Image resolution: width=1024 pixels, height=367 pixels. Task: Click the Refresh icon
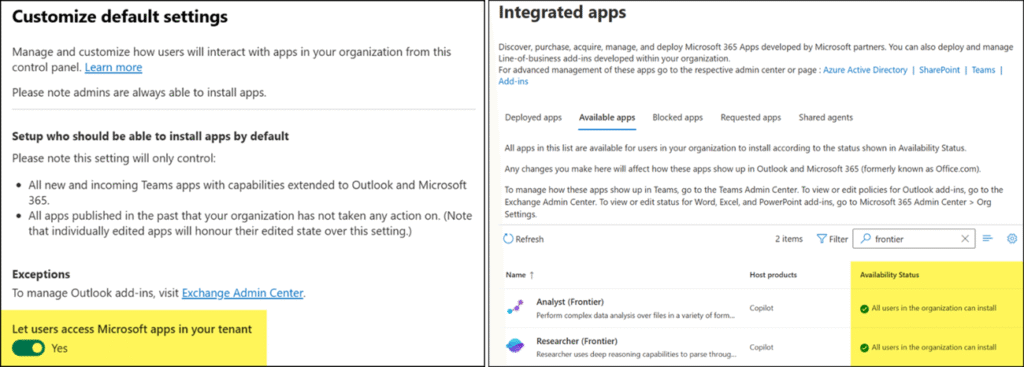coord(508,239)
